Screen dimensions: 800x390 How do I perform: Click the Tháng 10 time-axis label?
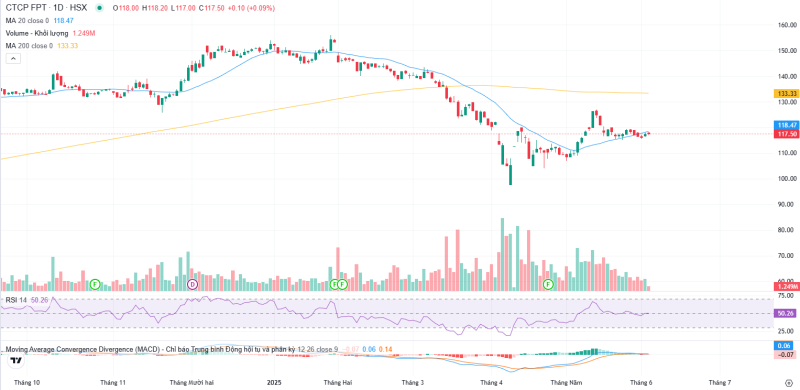tap(27, 382)
